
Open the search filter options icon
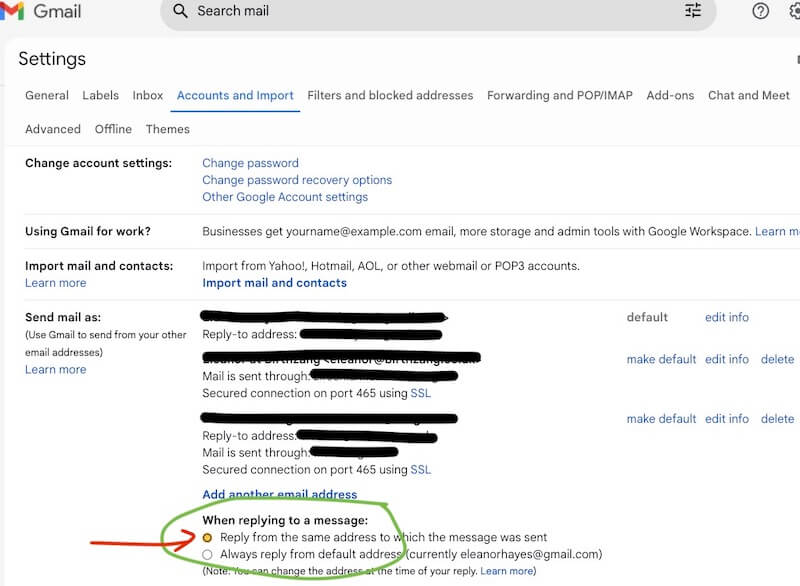(x=693, y=10)
